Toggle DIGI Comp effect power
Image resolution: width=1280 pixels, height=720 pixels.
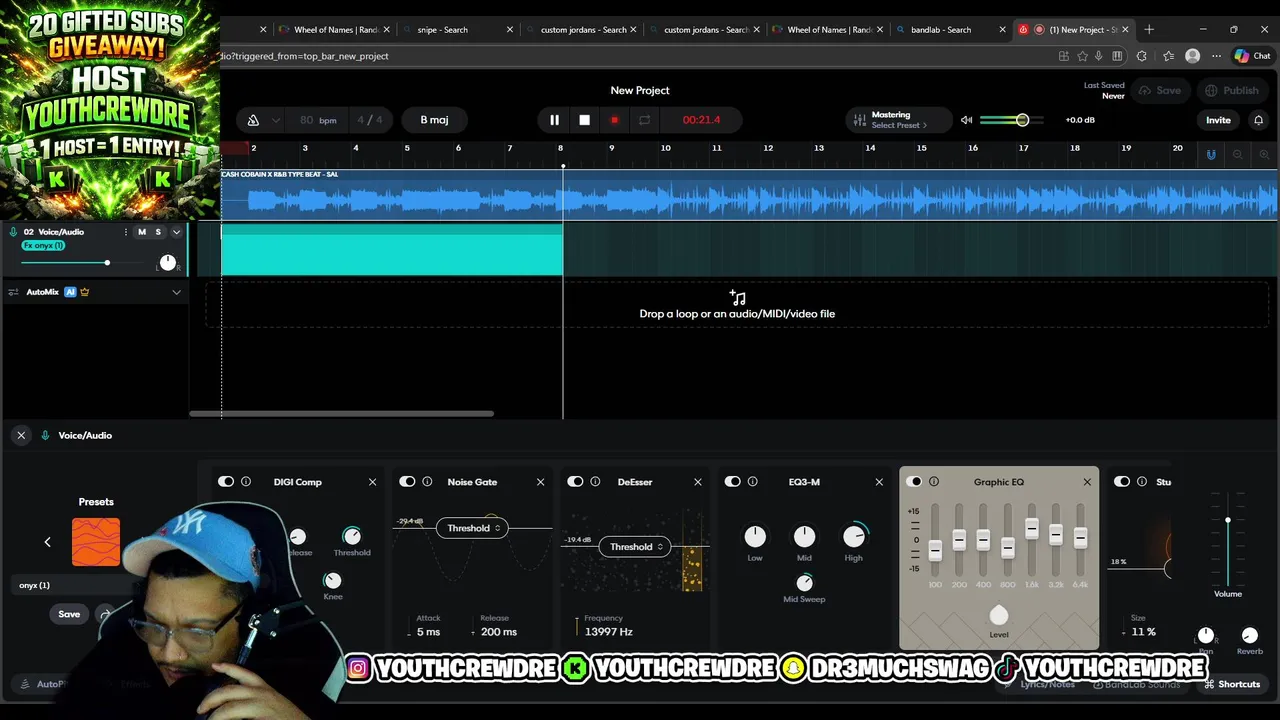[226, 482]
